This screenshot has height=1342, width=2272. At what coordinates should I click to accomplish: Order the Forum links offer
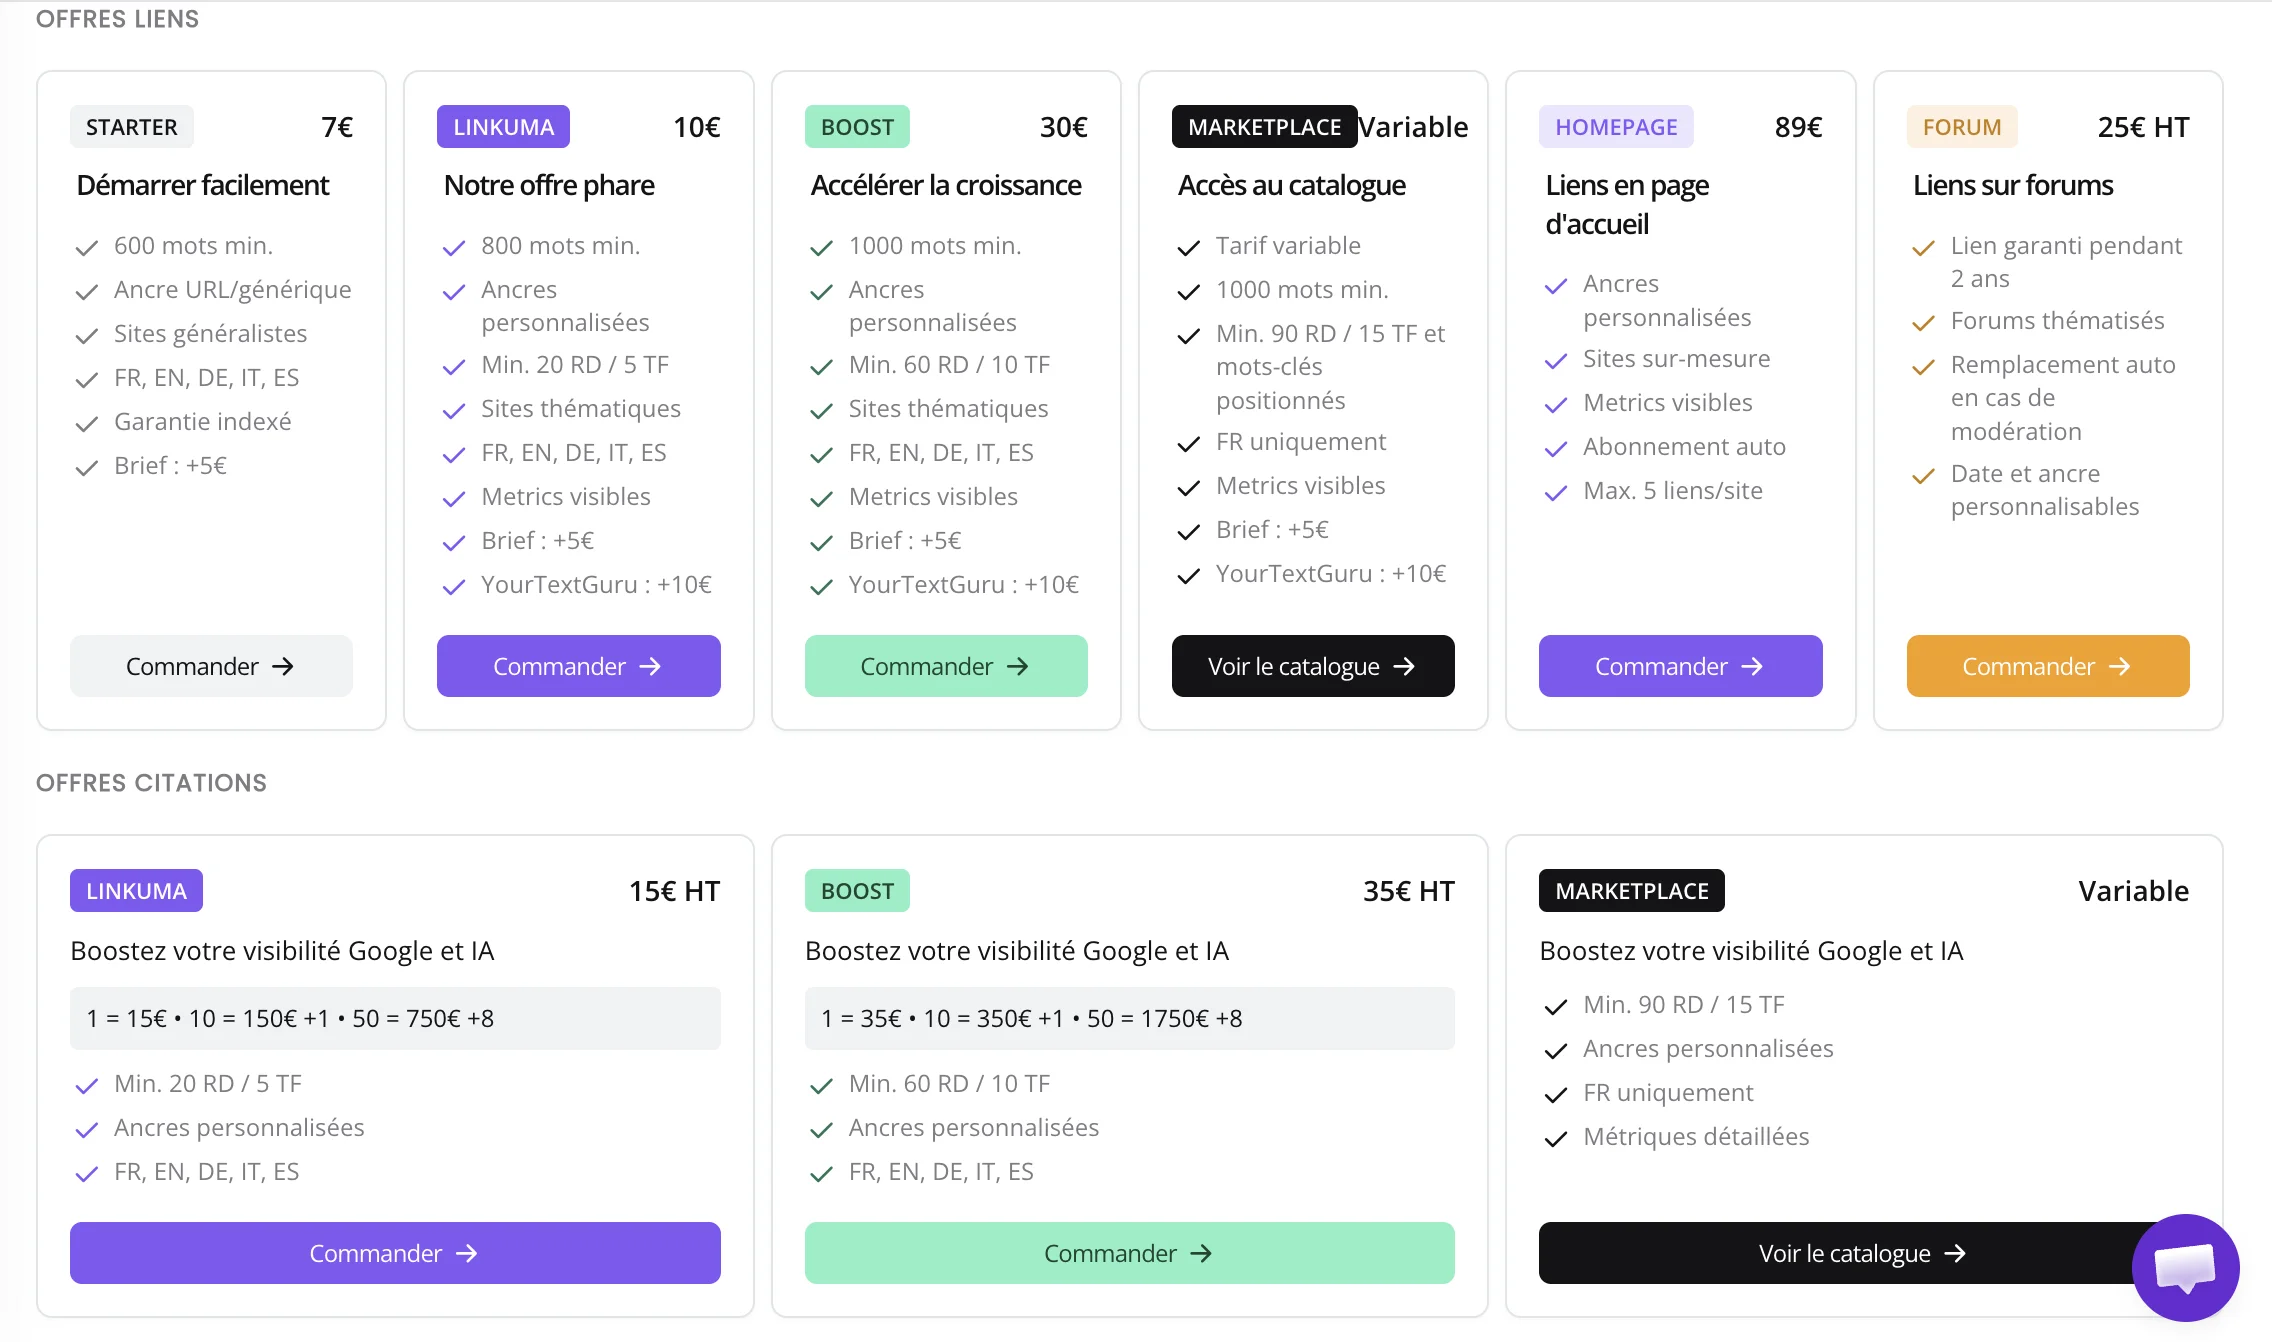click(2048, 666)
